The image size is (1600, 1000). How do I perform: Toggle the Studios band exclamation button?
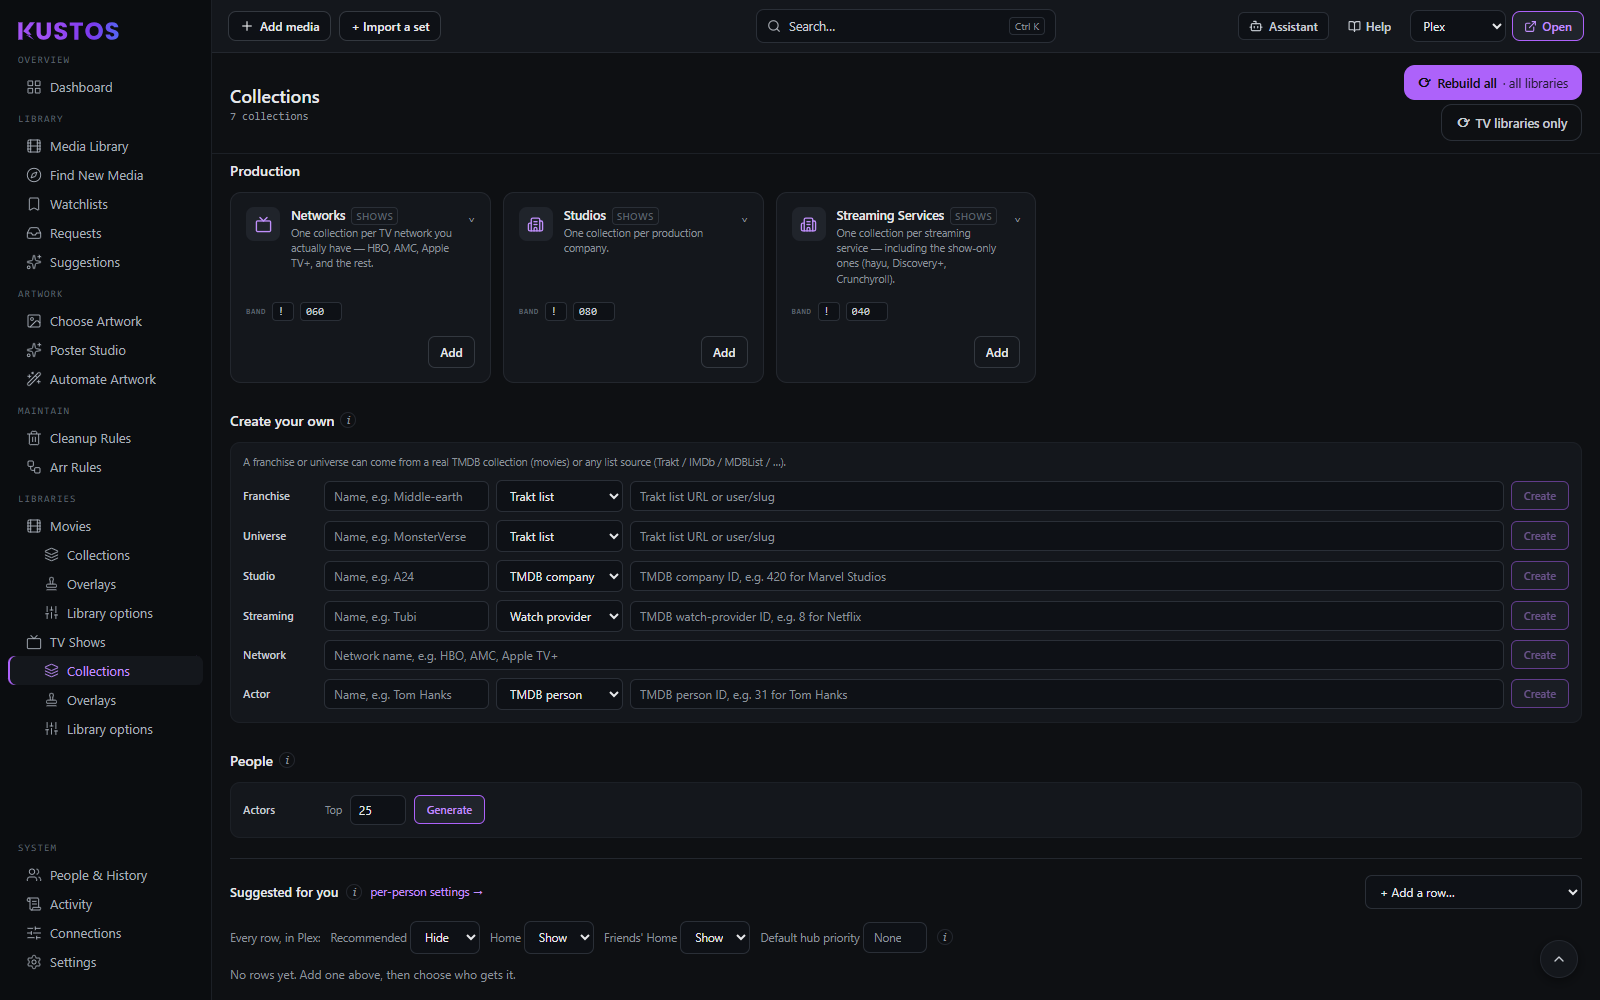[x=554, y=311]
